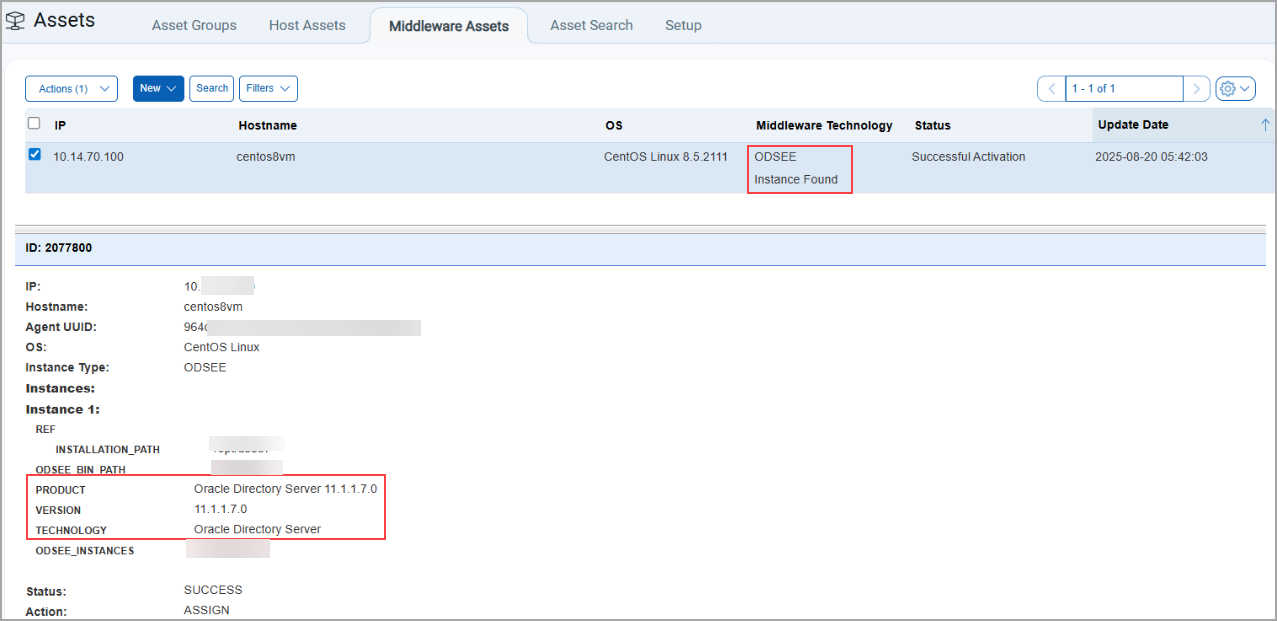
Task: Open the Setup tab
Action: point(683,25)
